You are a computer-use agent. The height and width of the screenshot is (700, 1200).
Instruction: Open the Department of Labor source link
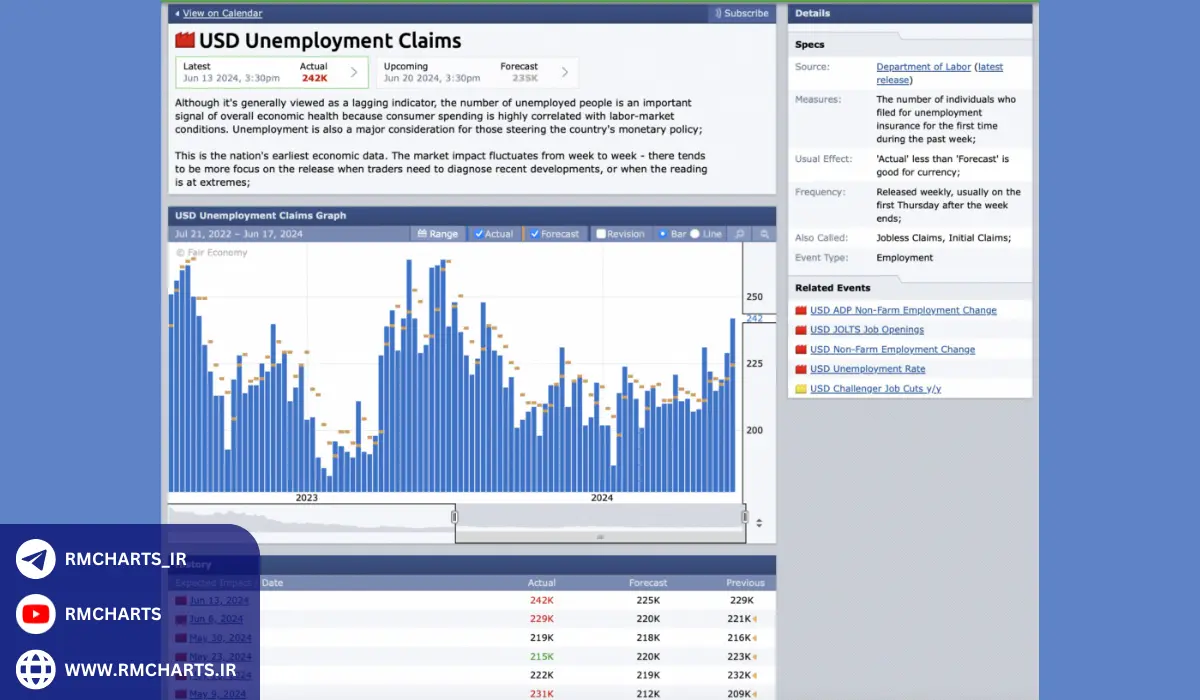pyautogui.click(x=923, y=67)
